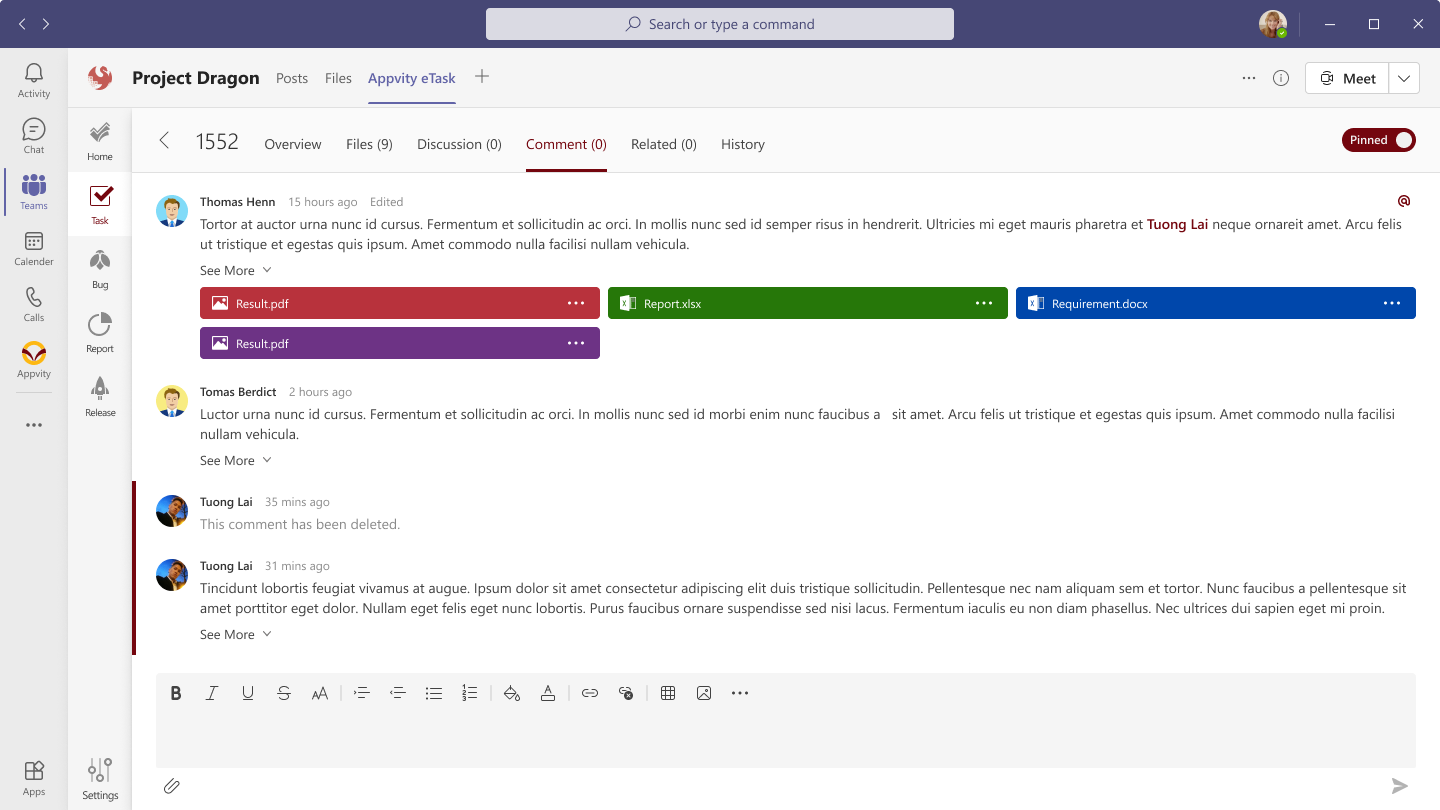Go to eTask Home via sidebar icon
The width and height of the screenshot is (1440, 810).
[x=99, y=136]
